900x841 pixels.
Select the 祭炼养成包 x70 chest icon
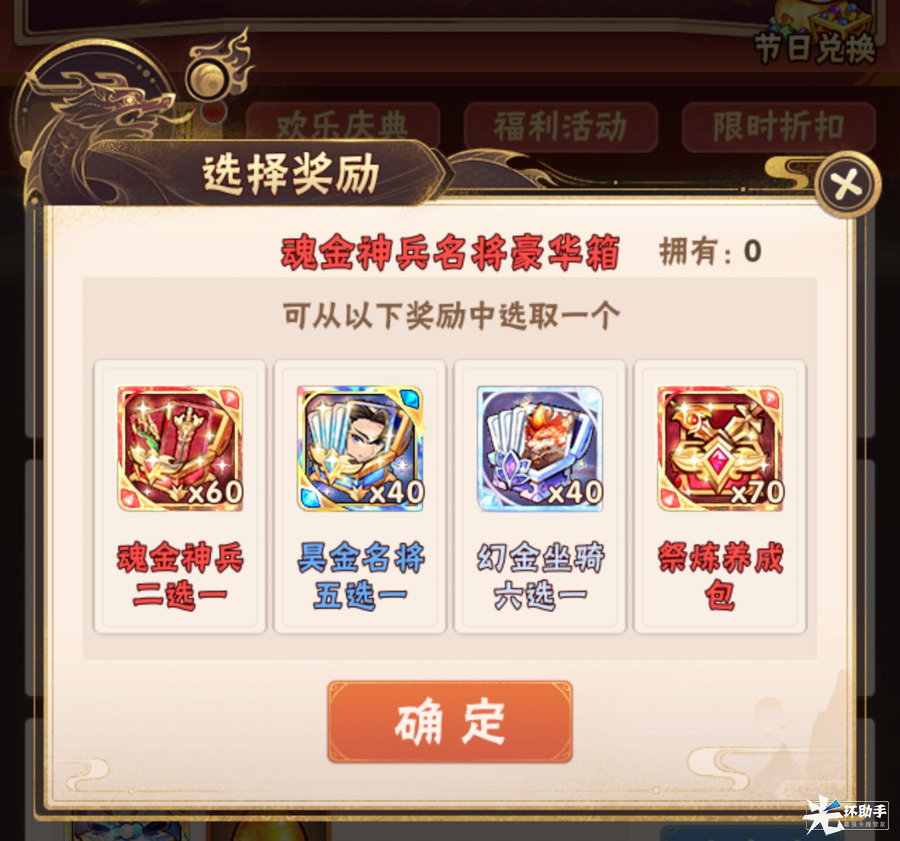720,448
